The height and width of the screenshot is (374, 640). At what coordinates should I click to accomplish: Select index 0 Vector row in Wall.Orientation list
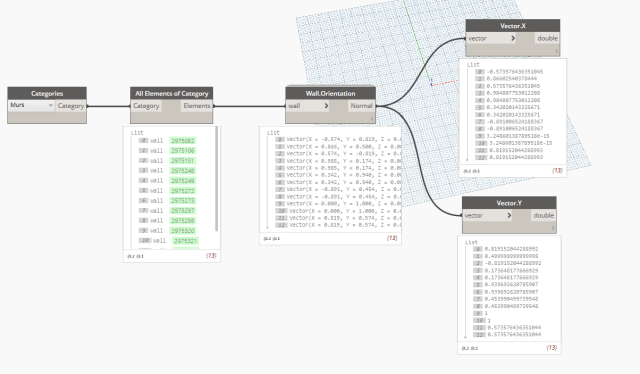click(x=338, y=139)
